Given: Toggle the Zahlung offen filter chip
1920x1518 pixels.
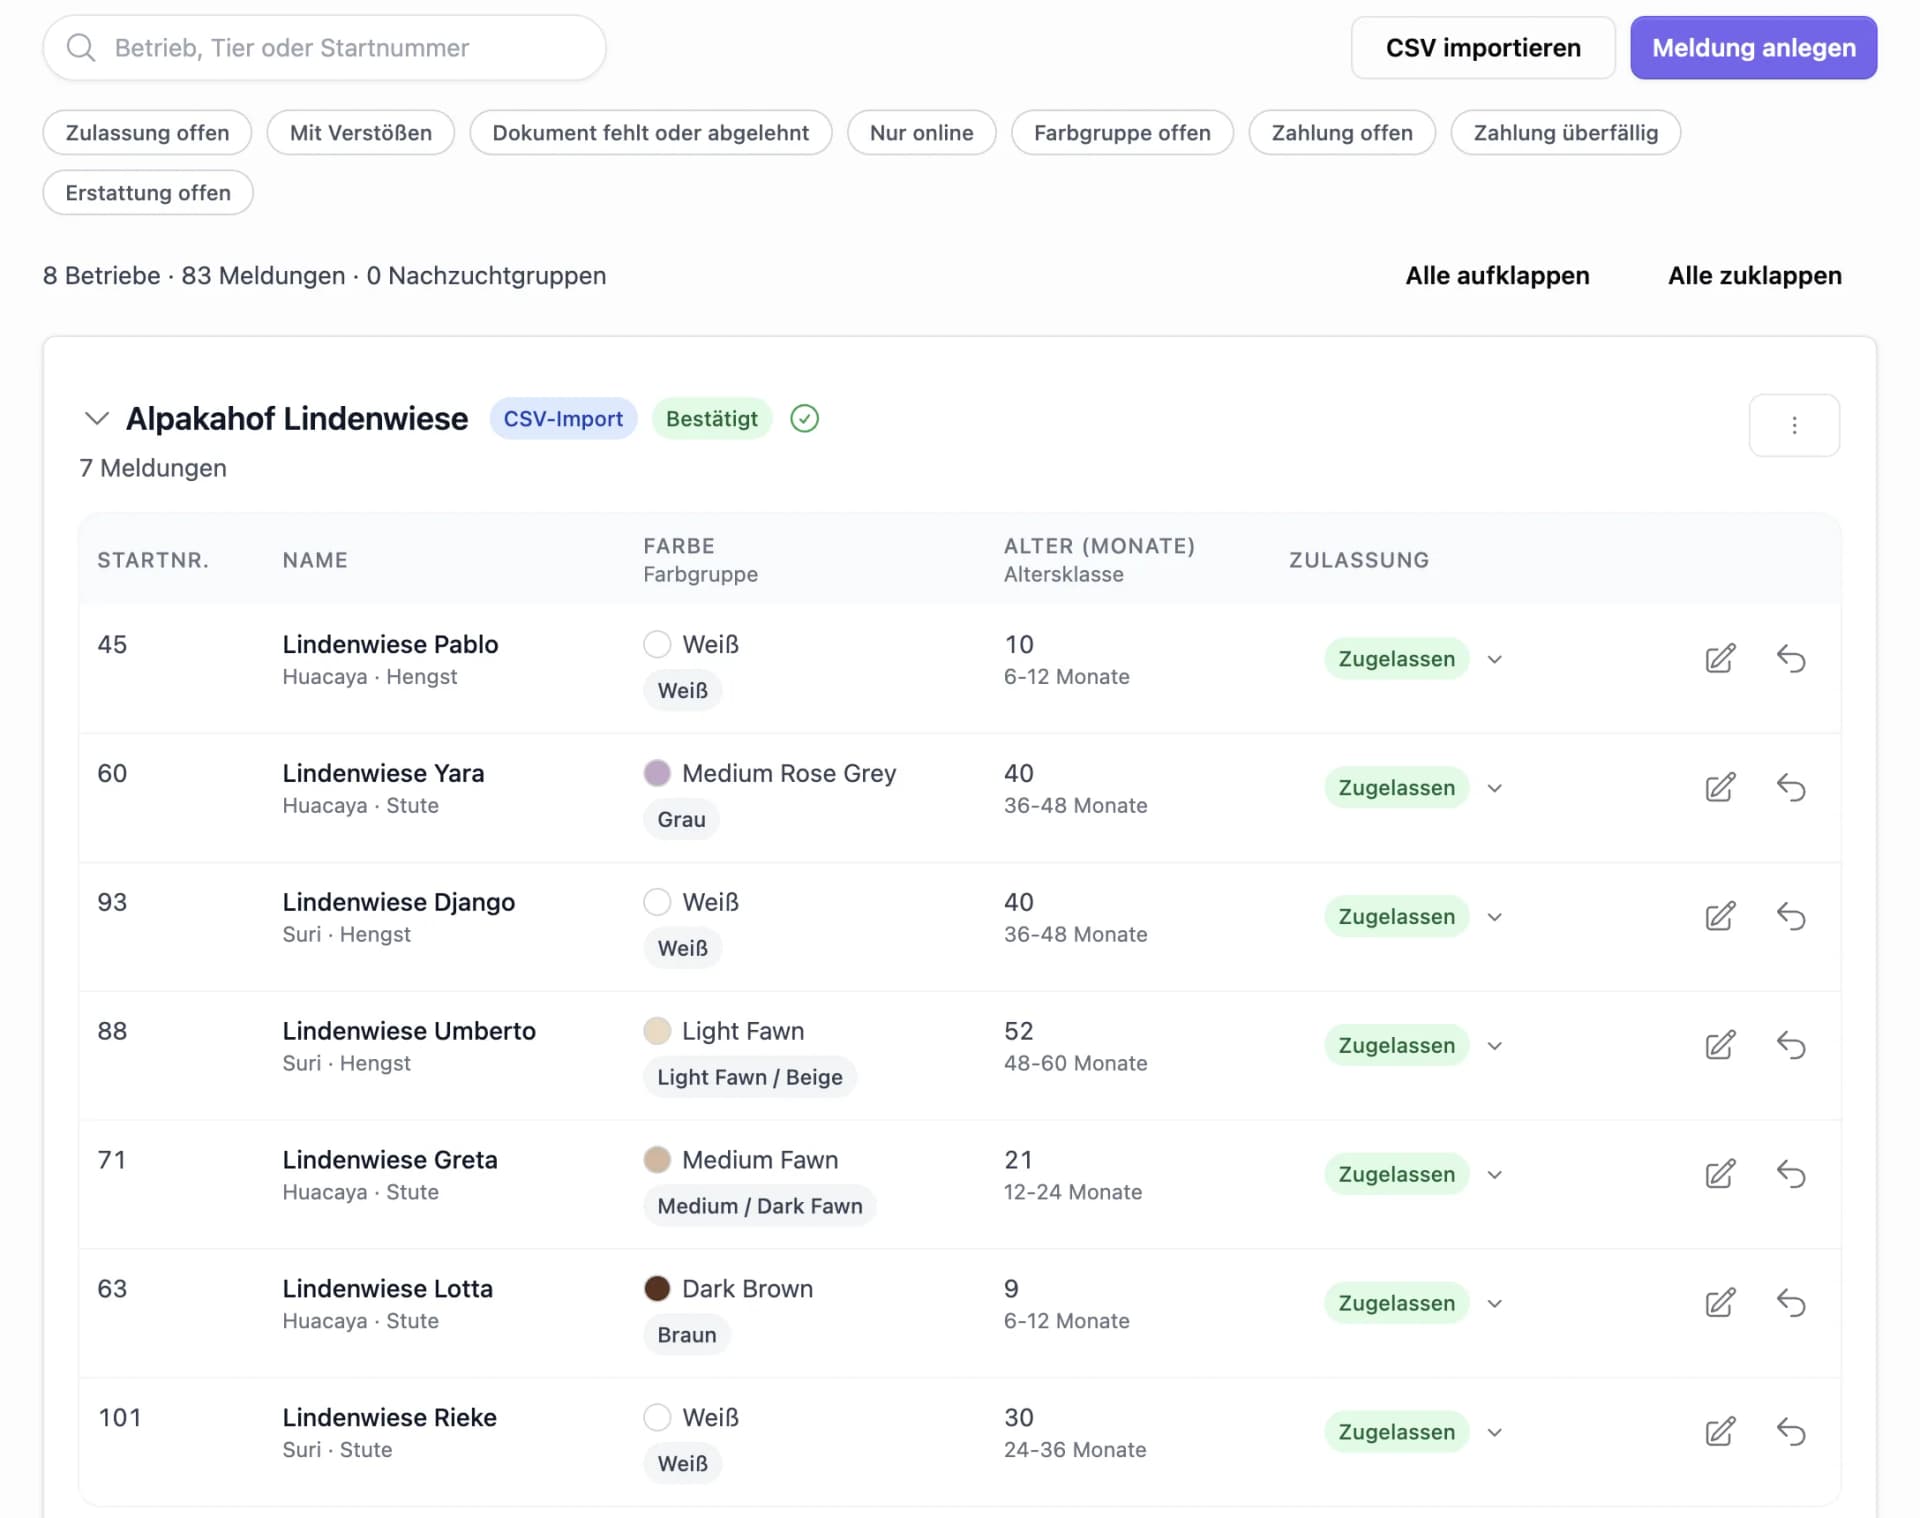Looking at the screenshot, I should [1342, 132].
